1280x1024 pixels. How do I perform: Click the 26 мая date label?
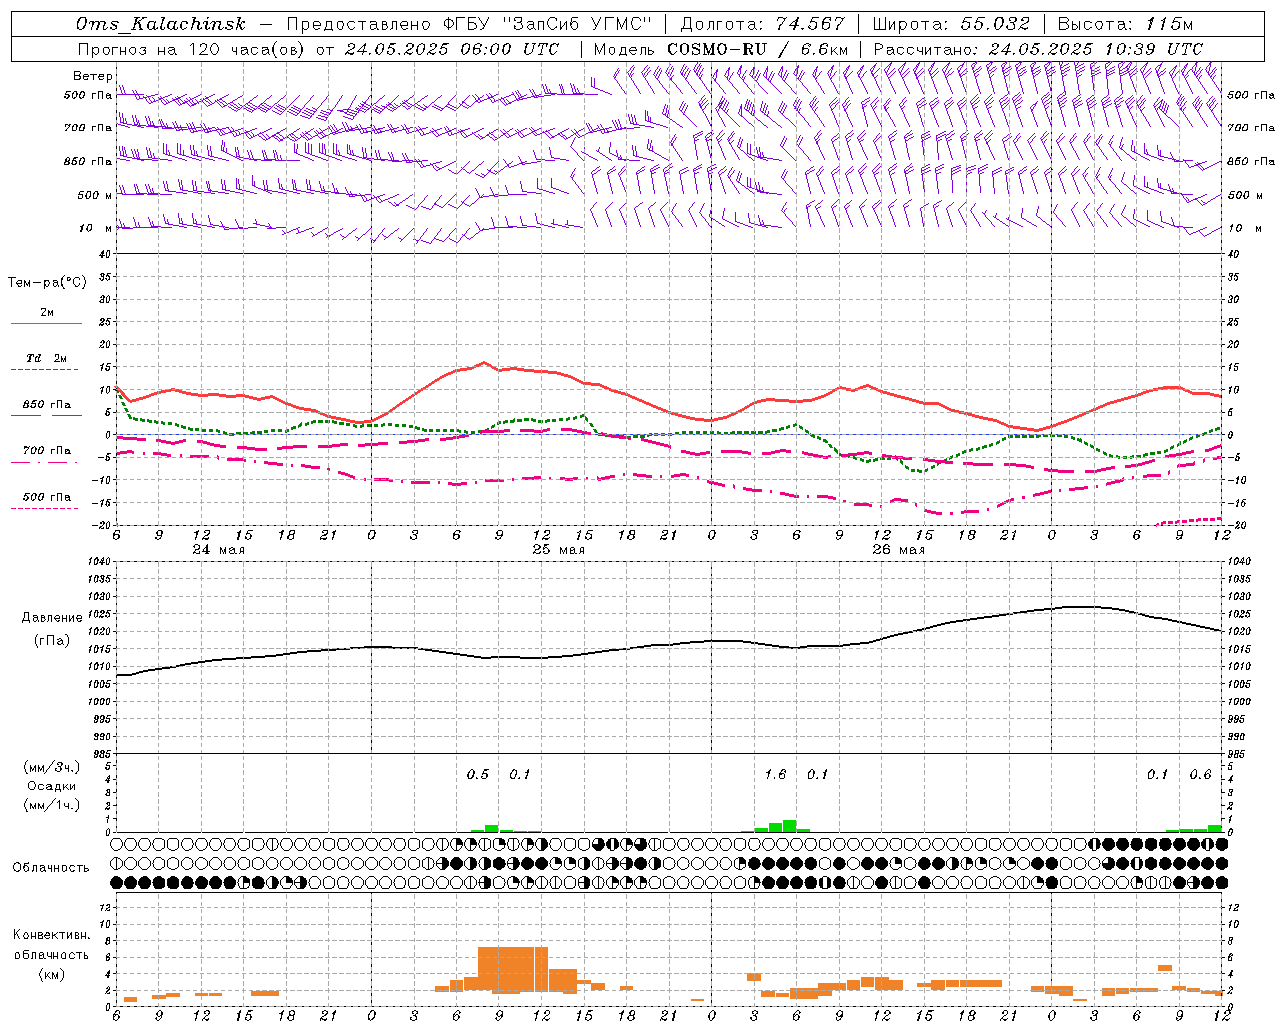tap(898, 550)
